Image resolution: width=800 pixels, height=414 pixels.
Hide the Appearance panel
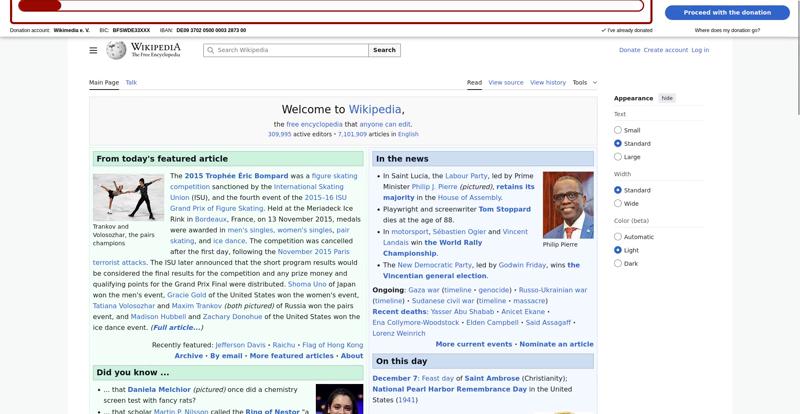667,98
